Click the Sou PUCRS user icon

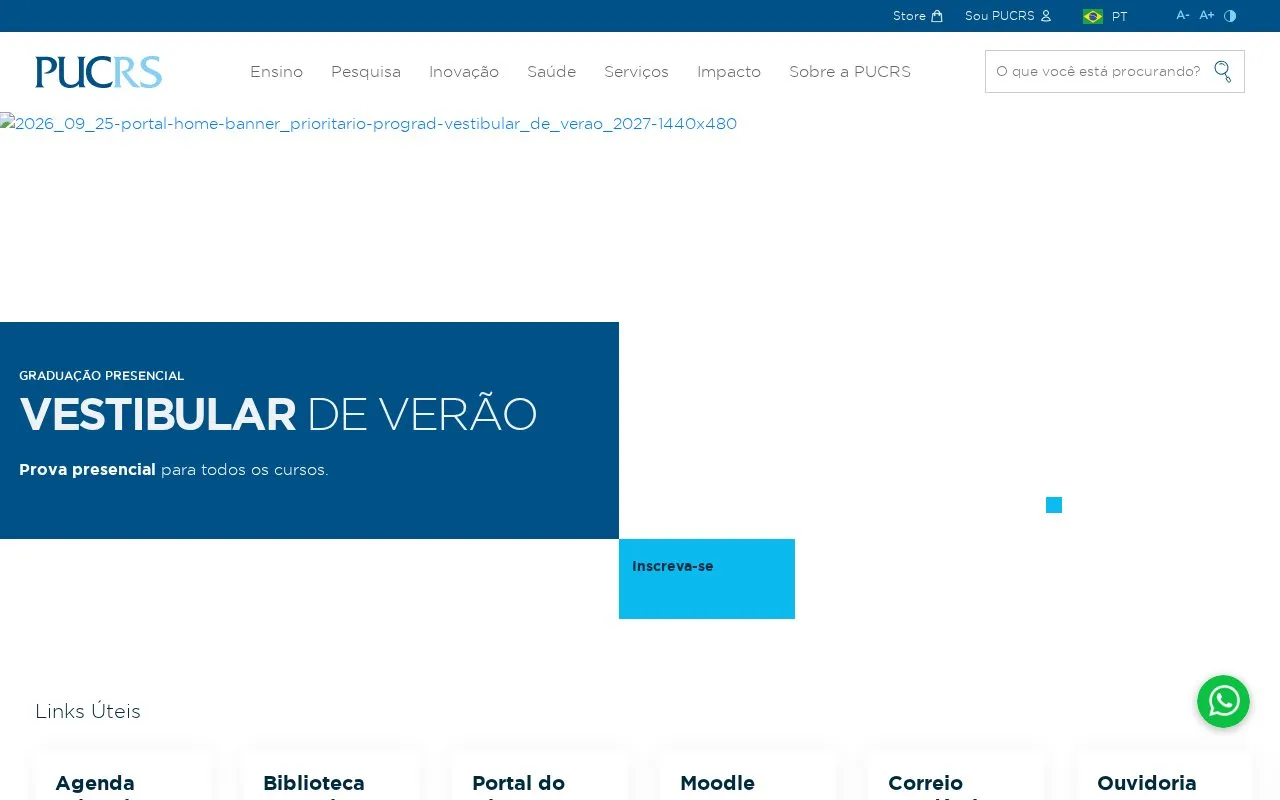(1046, 16)
